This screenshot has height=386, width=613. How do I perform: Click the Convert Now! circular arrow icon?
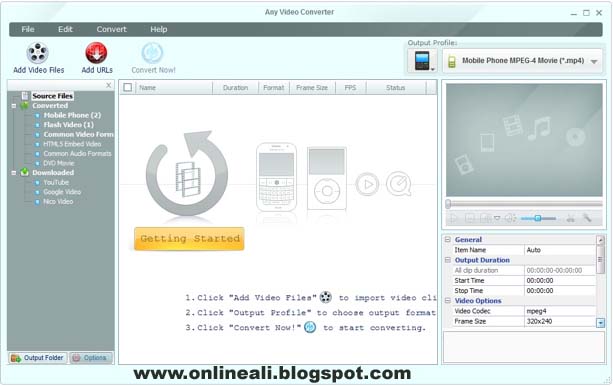pos(152,53)
